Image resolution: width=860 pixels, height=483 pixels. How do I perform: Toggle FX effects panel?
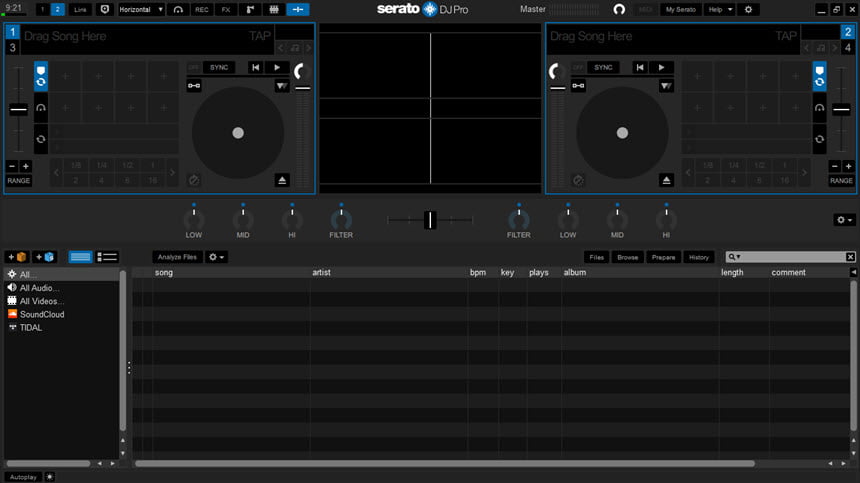pyautogui.click(x=226, y=9)
